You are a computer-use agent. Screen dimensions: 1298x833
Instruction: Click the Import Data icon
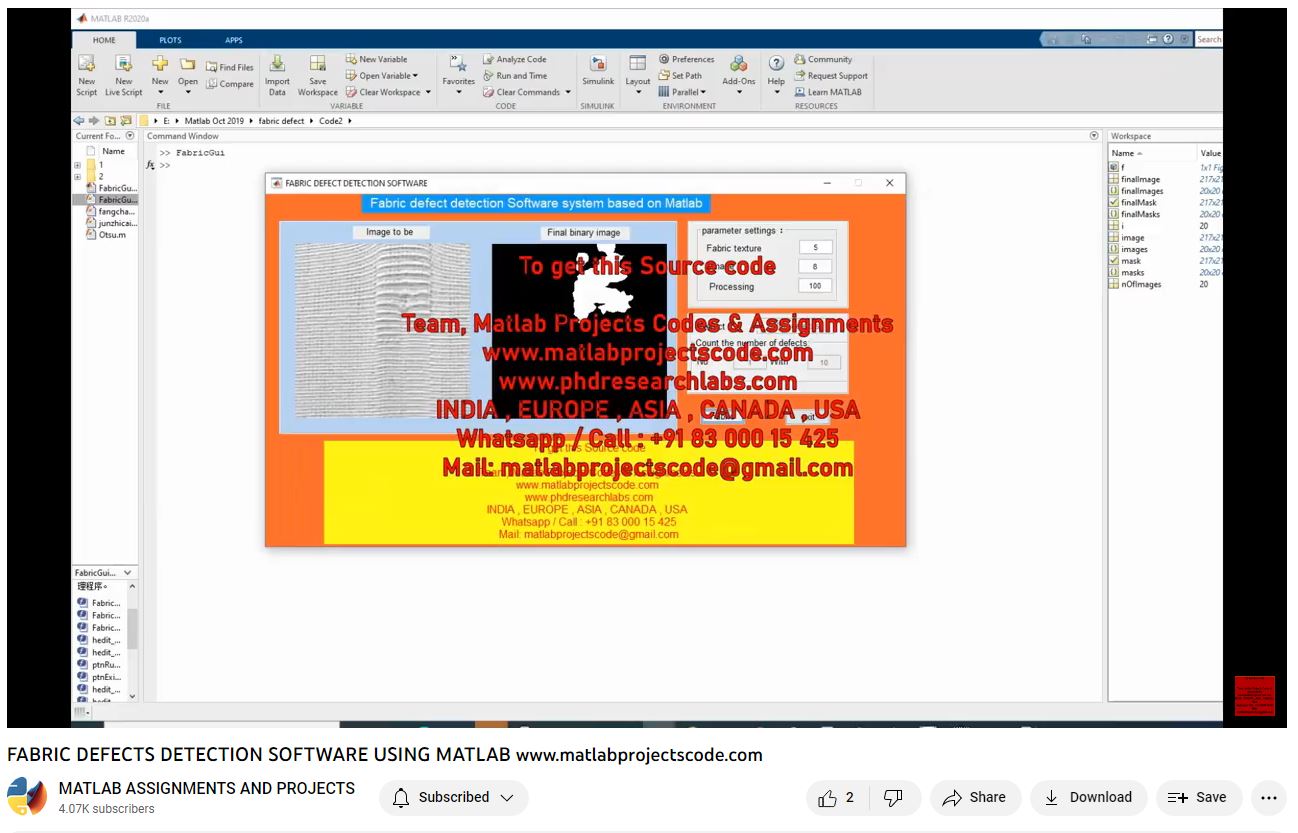point(277,74)
